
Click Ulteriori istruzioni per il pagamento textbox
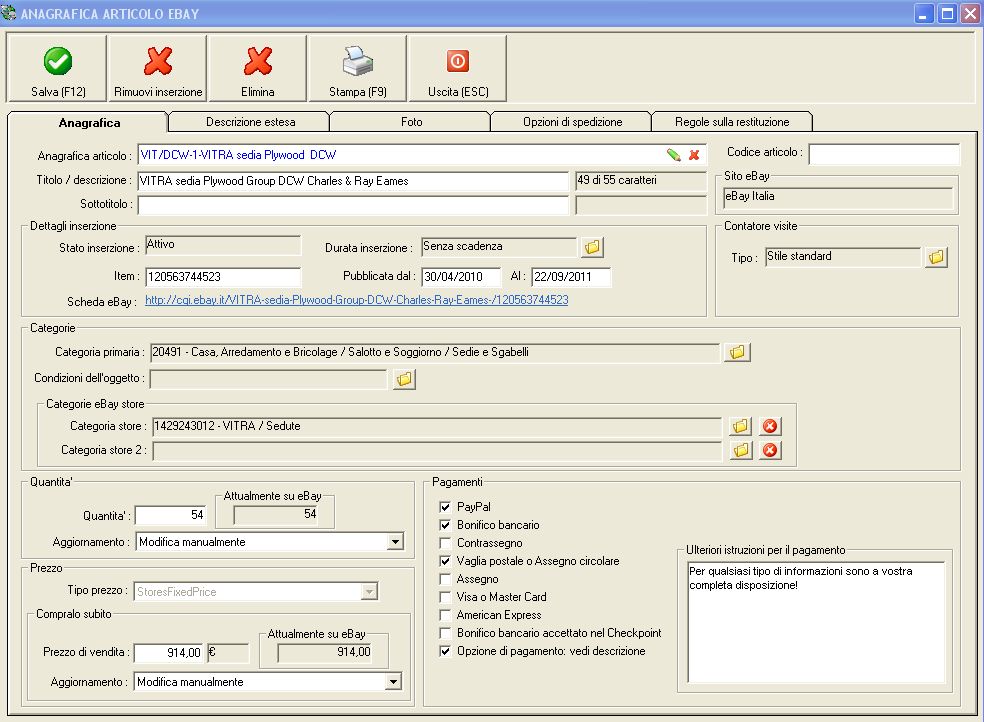tap(816, 622)
